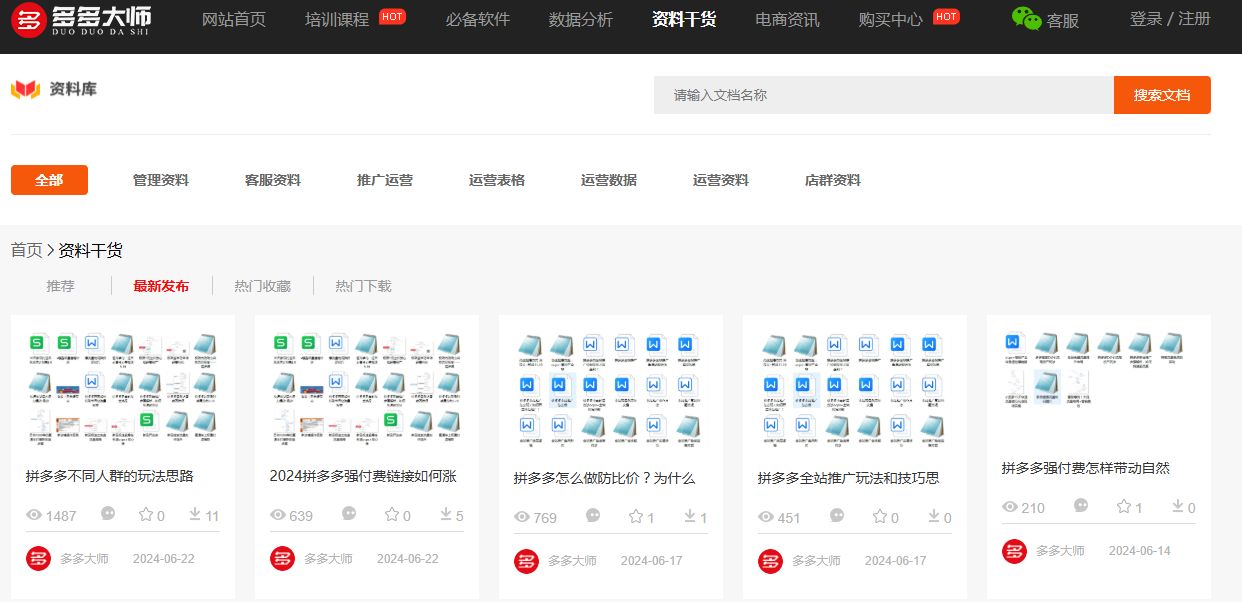Click the WeChat 客服 icon

1026,18
